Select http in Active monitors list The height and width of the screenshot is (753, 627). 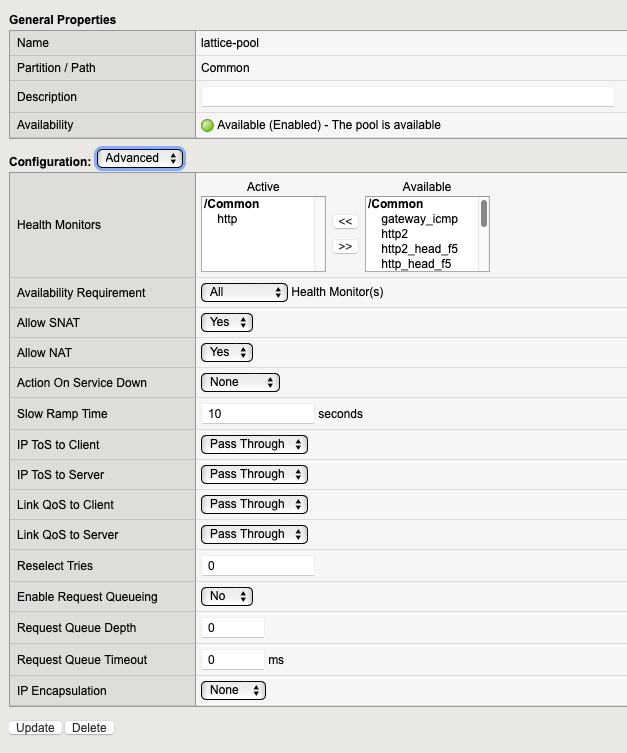pyautogui.click(x=227, y=219)
